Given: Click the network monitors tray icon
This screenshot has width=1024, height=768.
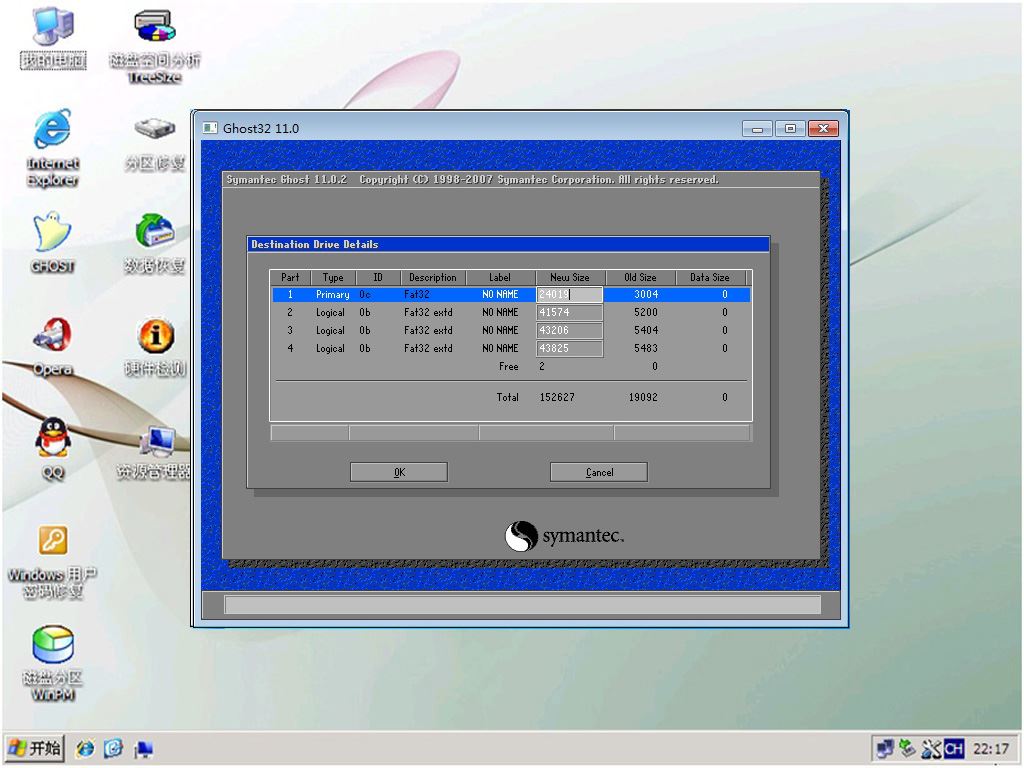Looking at the screenshot, I should pos(885,748).
